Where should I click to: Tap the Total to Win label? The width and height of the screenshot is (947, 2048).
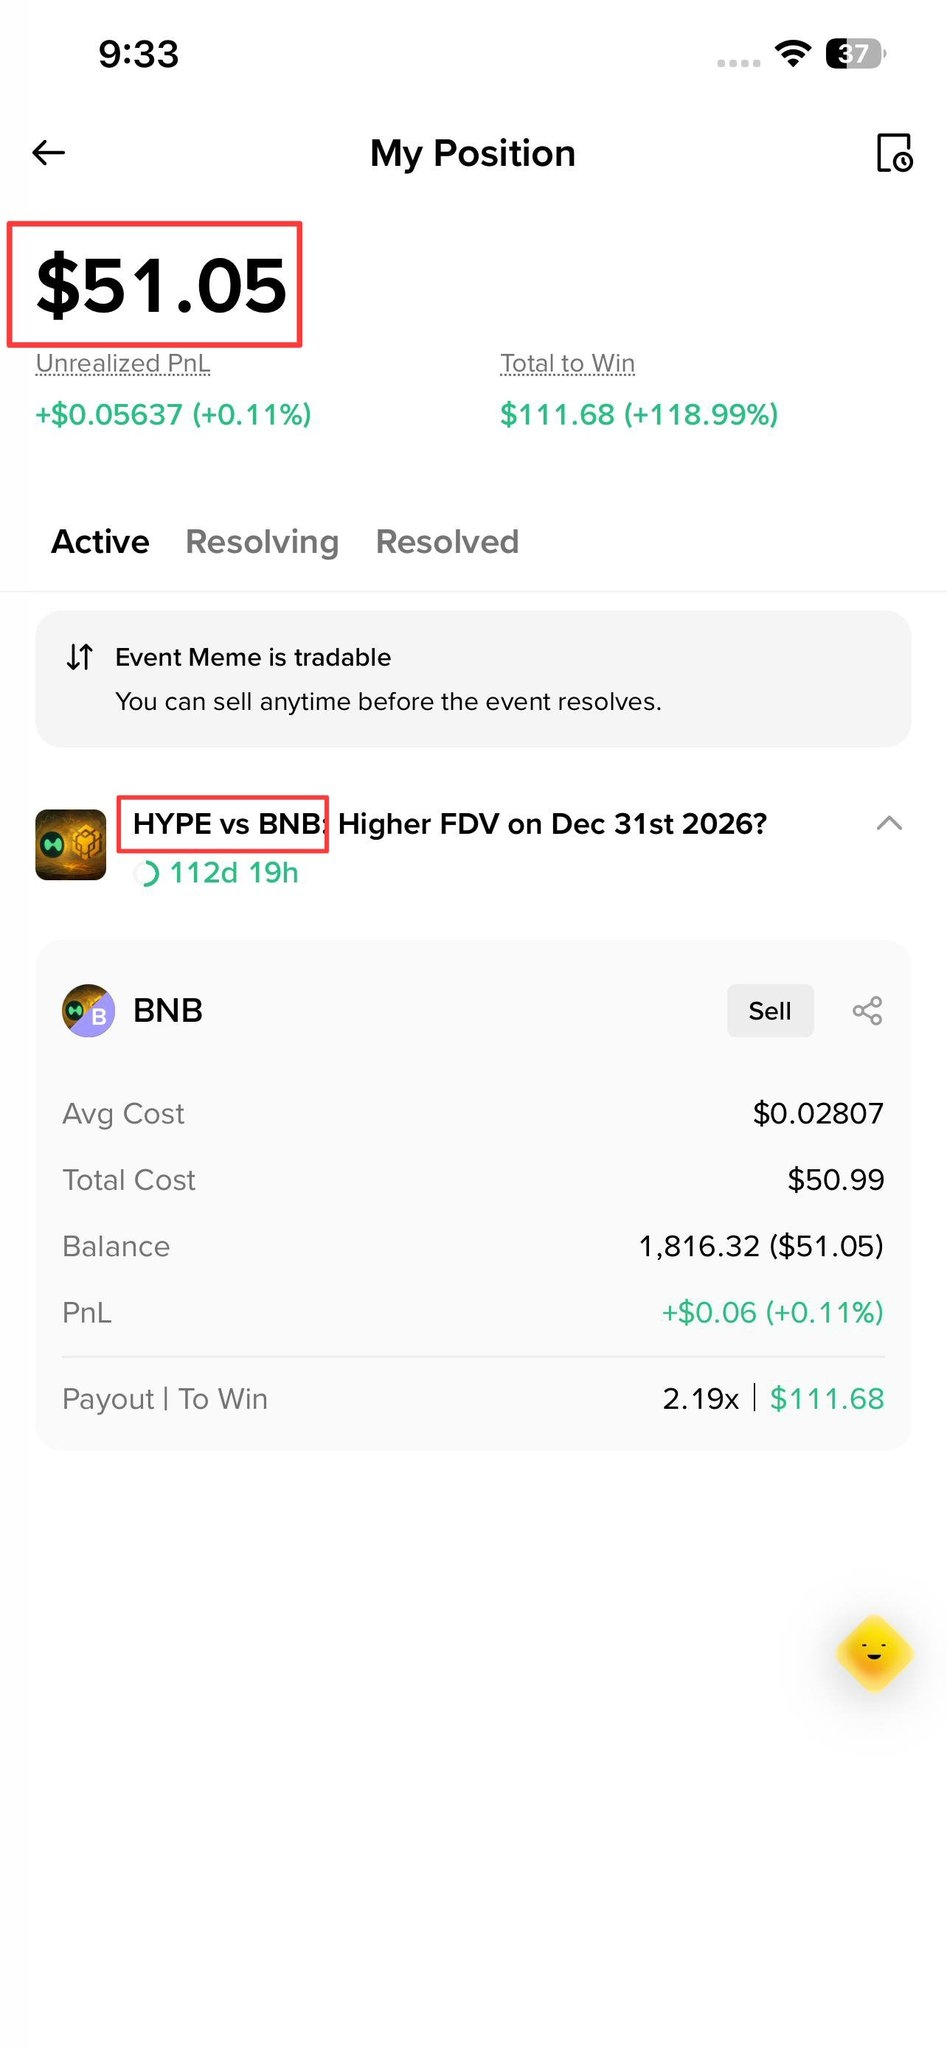point(567,364)
